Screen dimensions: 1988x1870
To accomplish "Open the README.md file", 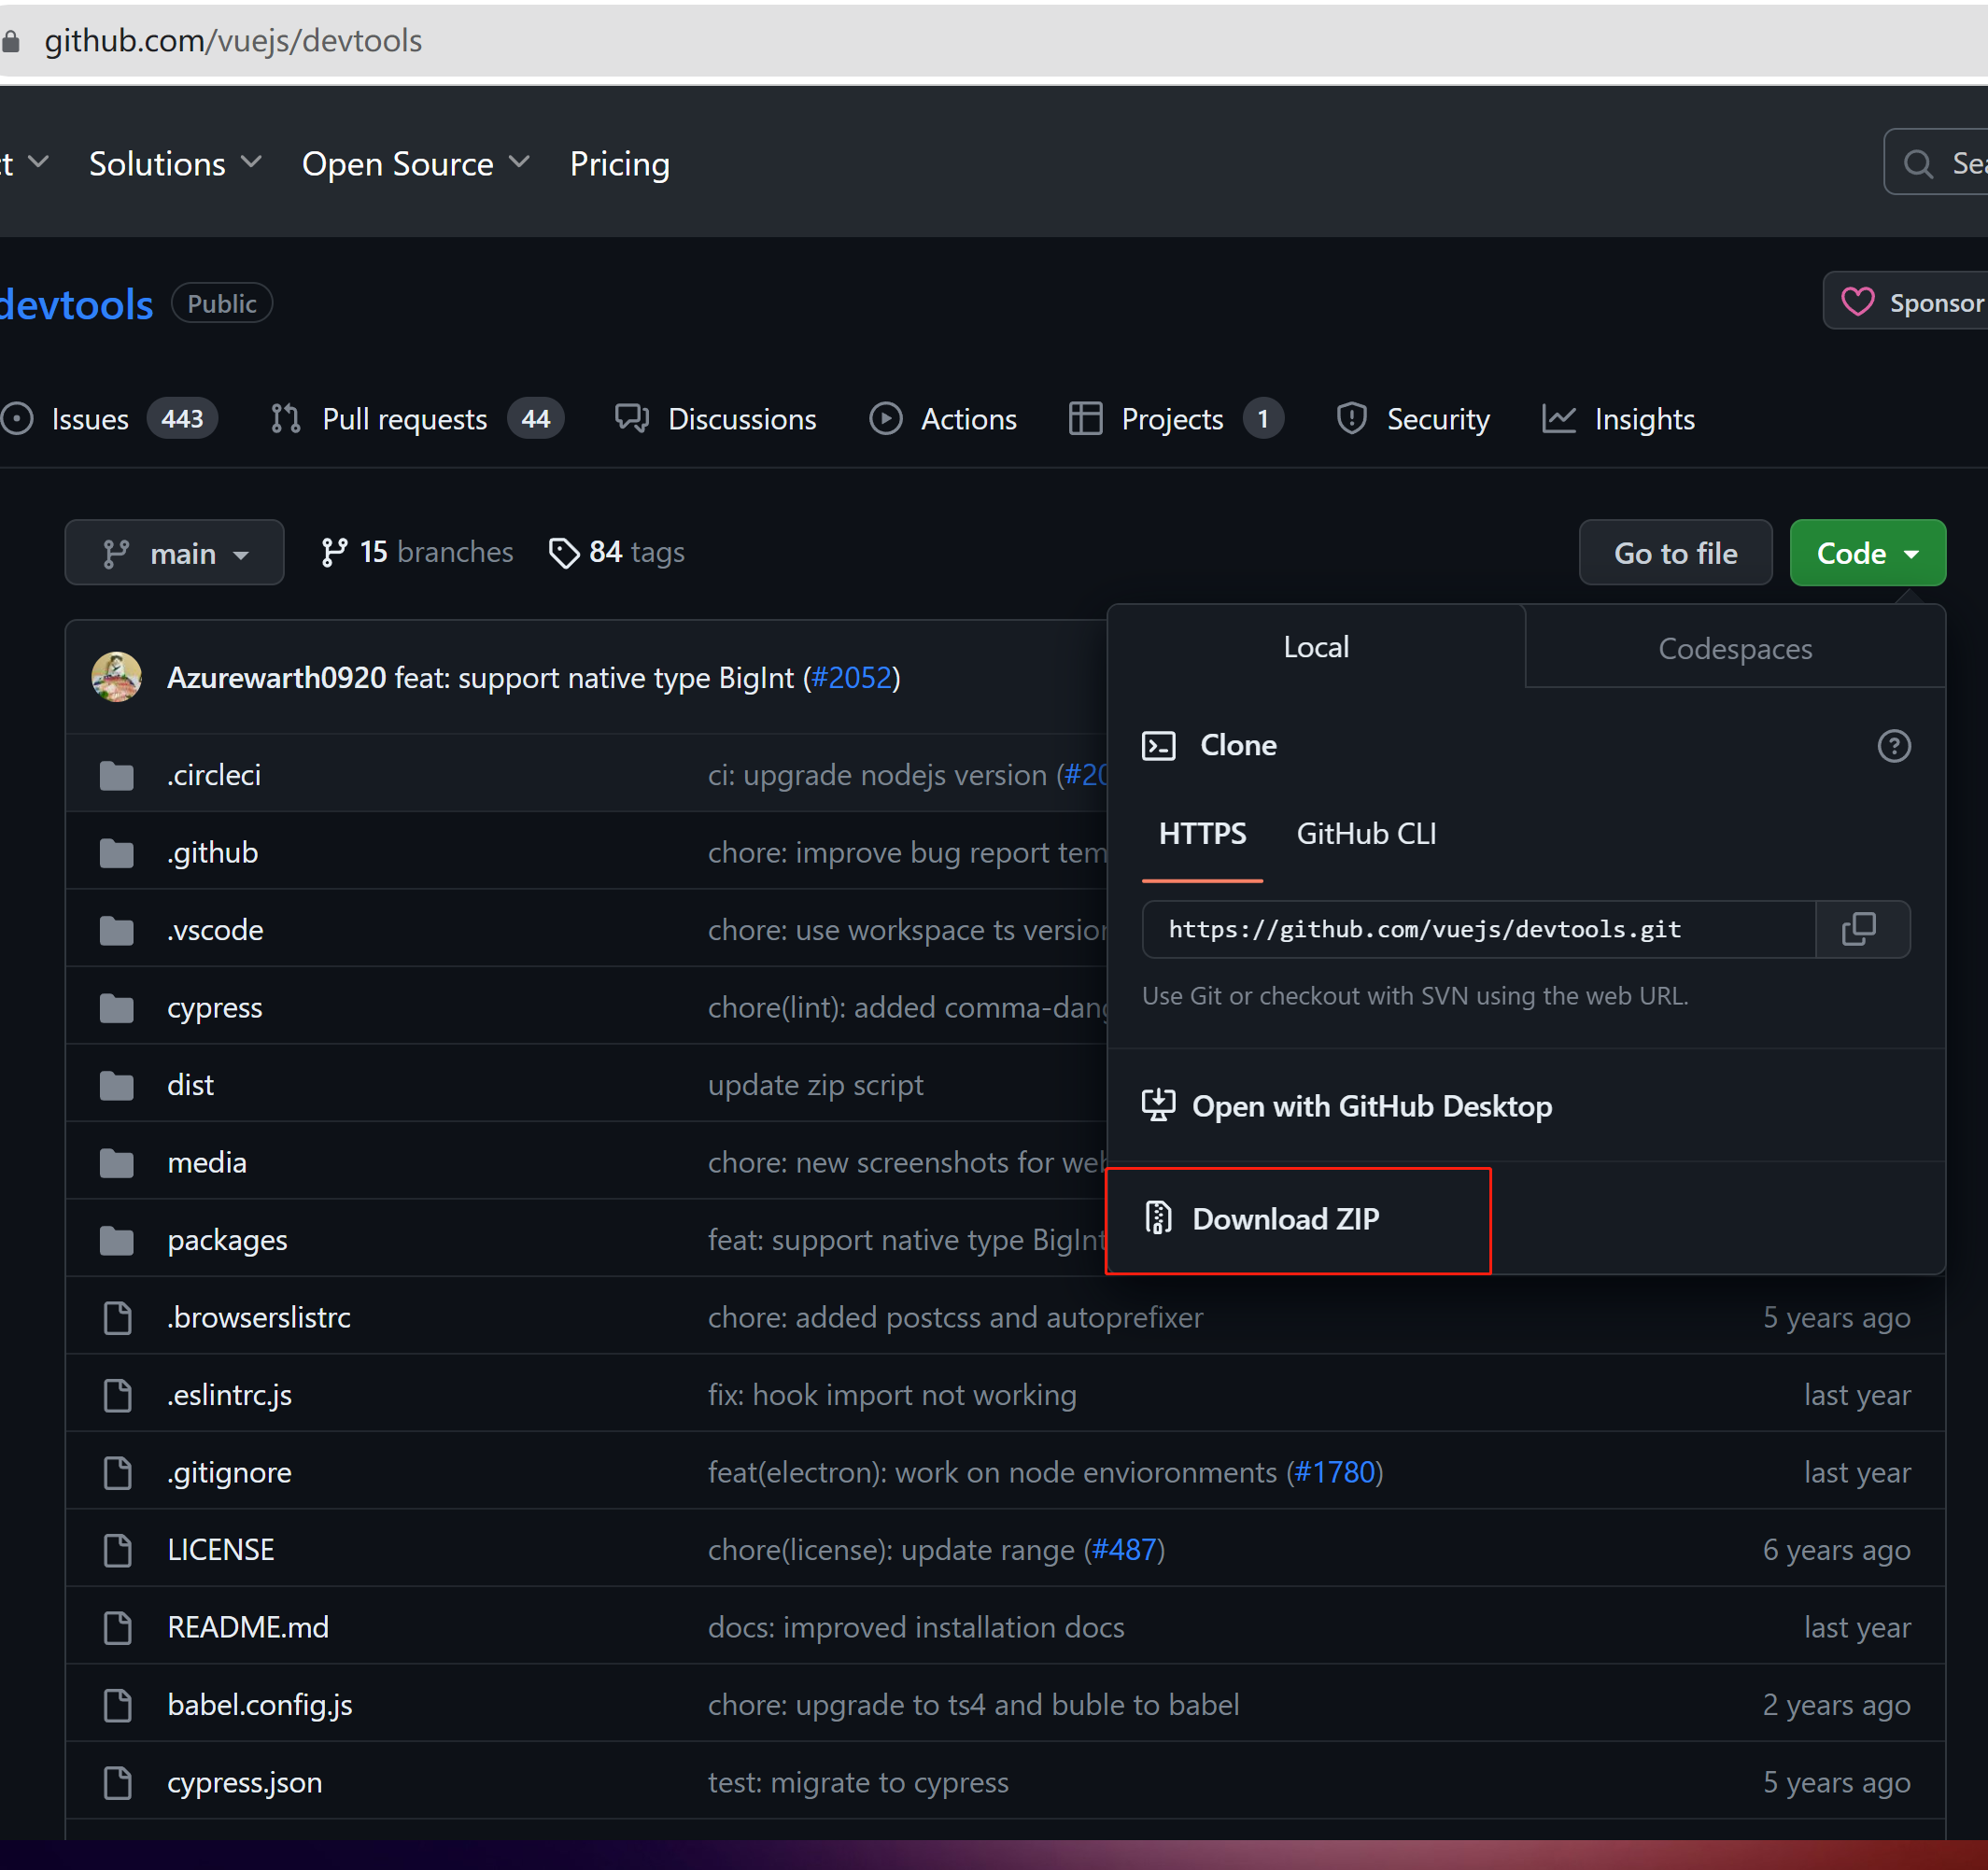I will click(248, 1627).
